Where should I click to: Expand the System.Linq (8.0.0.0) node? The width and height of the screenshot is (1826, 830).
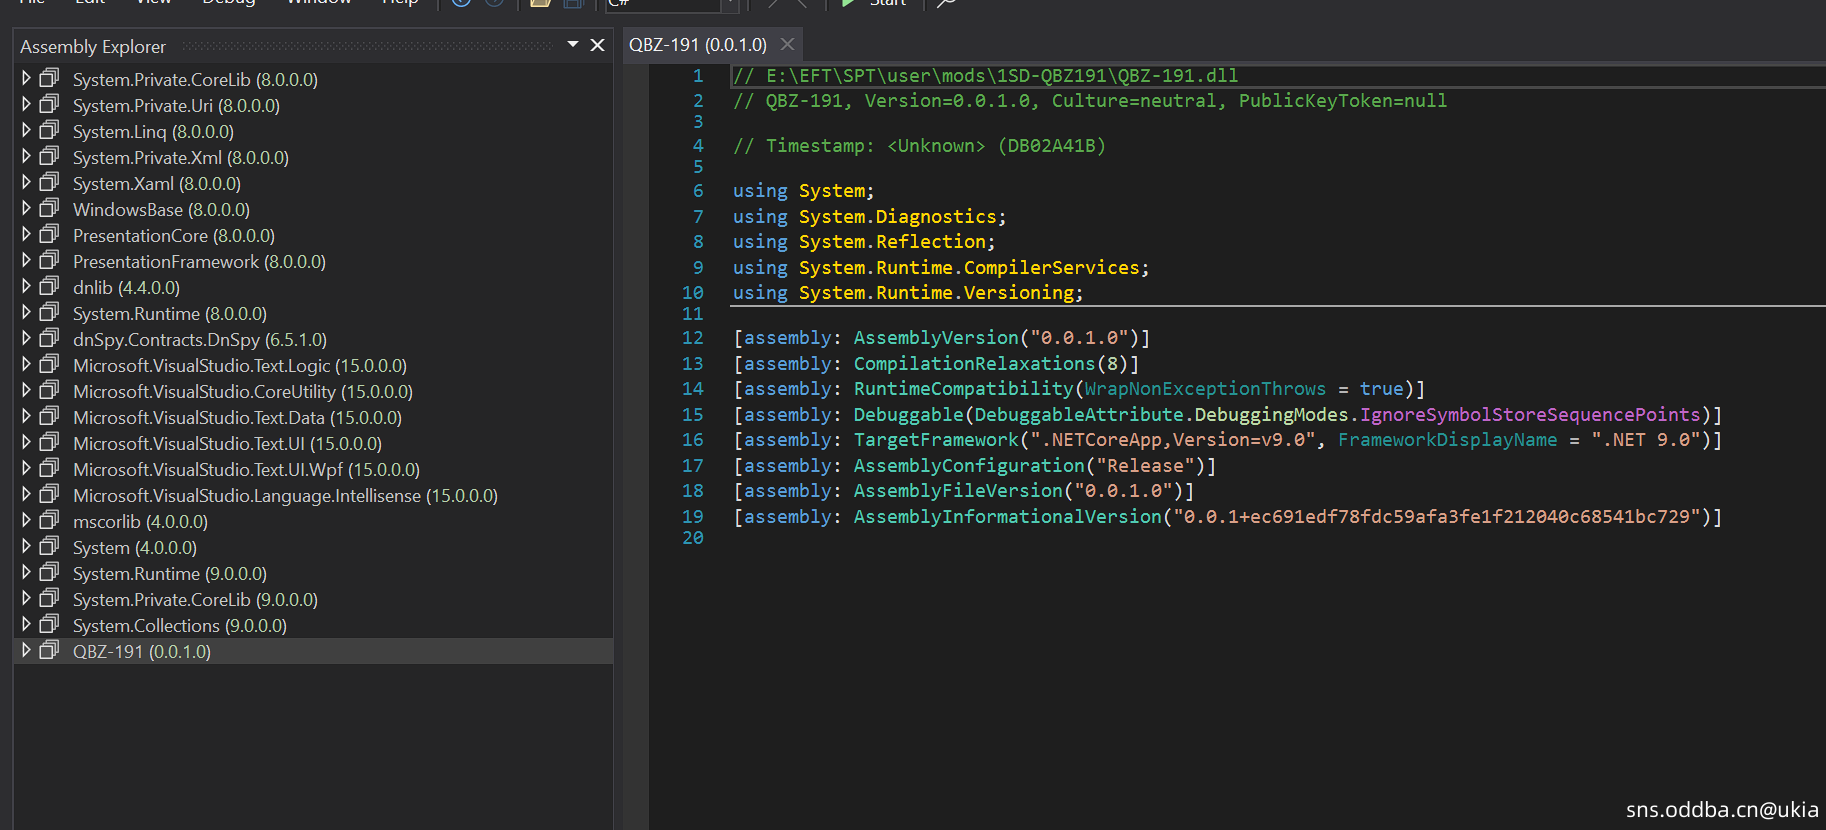(x=26, y=131)
